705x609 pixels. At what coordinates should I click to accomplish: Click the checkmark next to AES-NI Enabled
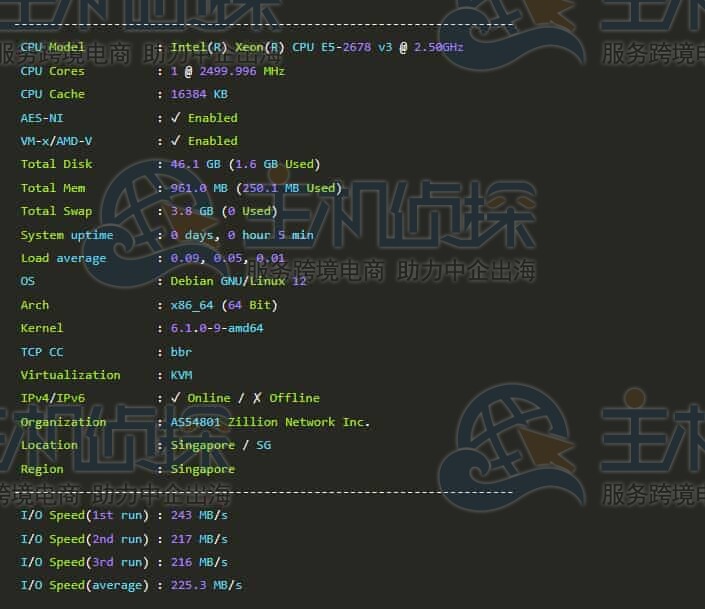tap(176, 118)
